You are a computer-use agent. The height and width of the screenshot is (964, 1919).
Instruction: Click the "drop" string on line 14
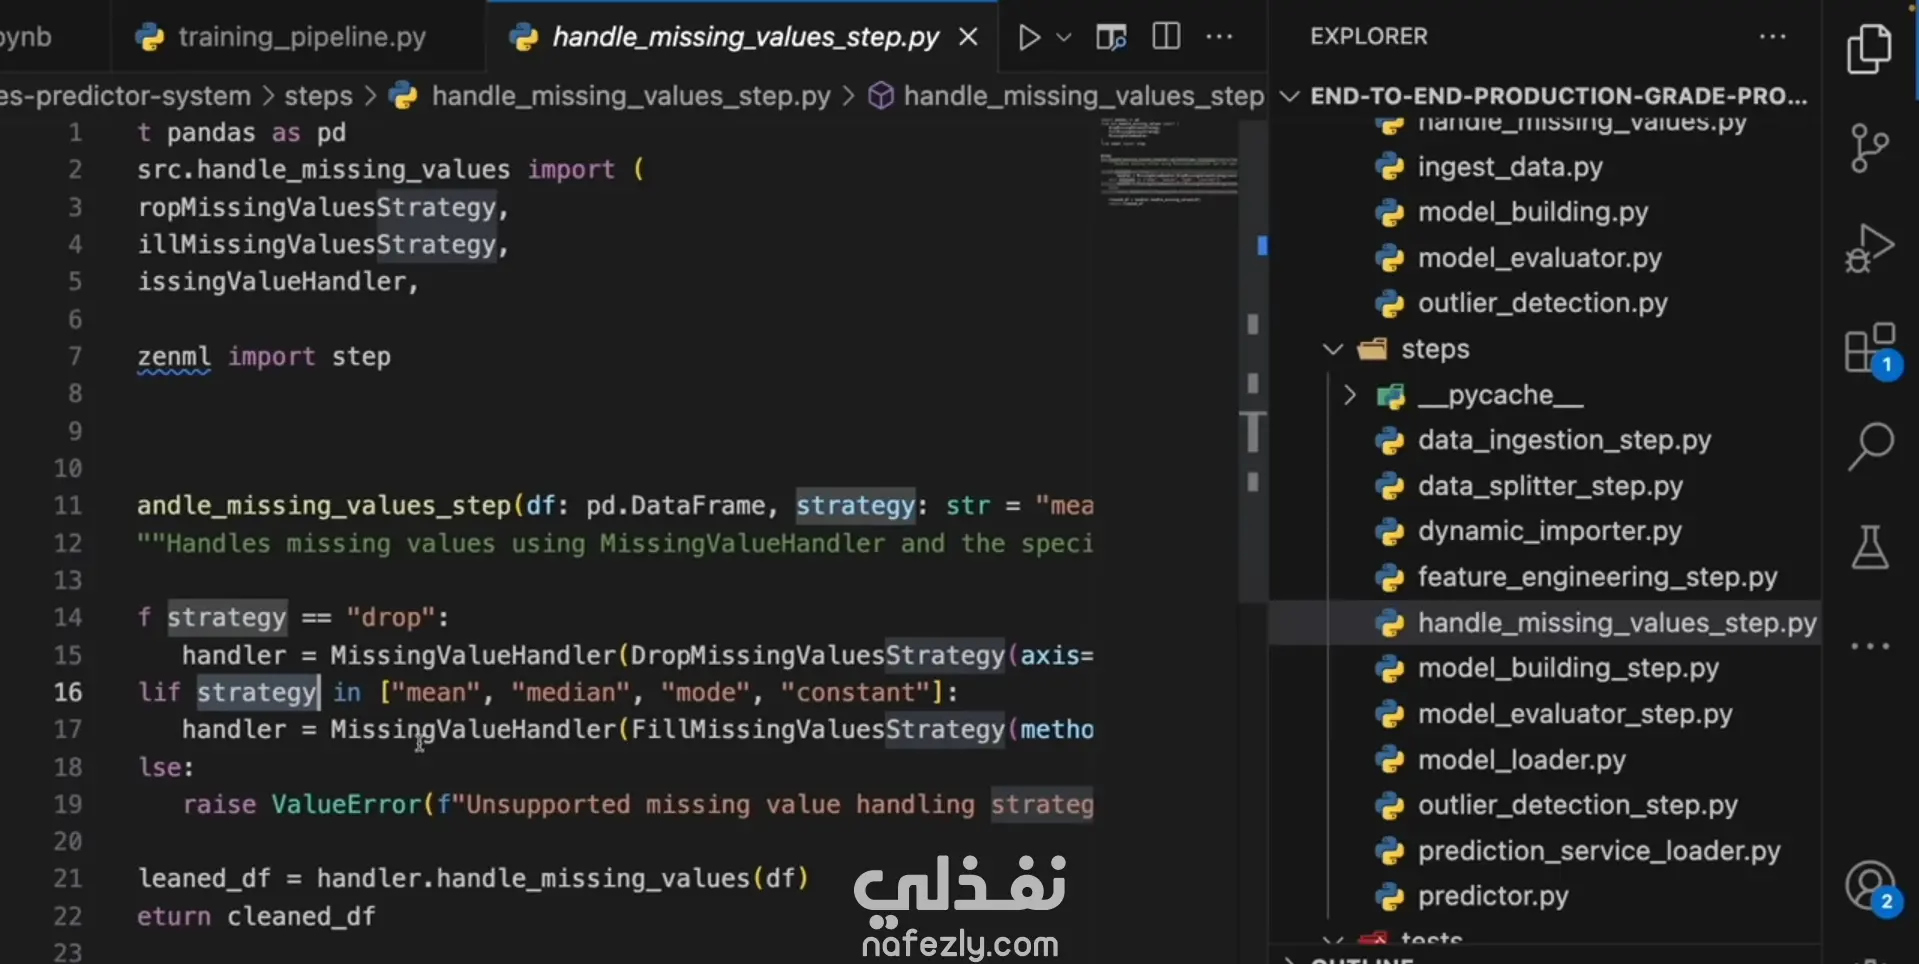click(x=391, y=618)
